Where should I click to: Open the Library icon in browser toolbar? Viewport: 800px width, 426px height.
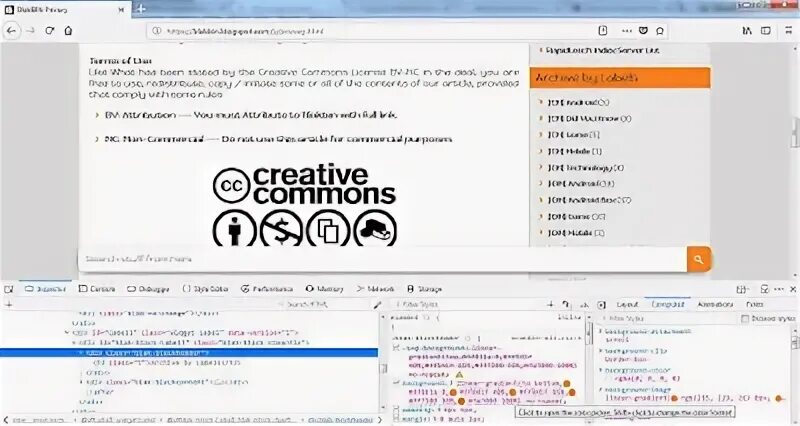pos(747,31)
